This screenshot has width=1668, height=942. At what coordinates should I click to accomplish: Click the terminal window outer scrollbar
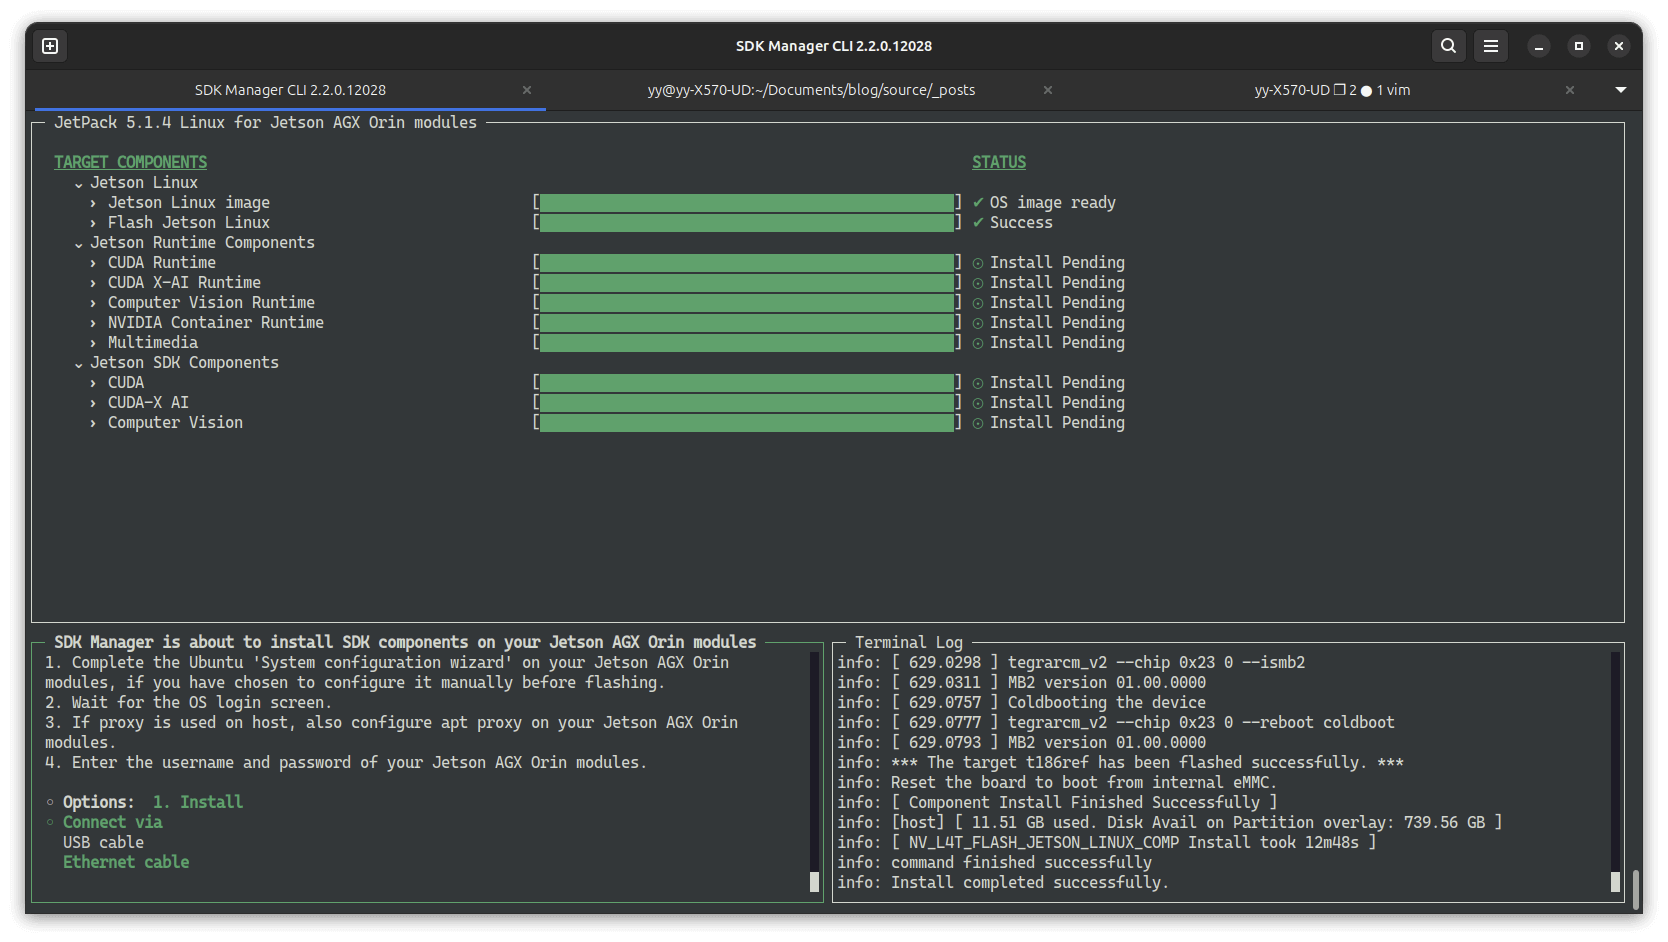click(1636, 888)
